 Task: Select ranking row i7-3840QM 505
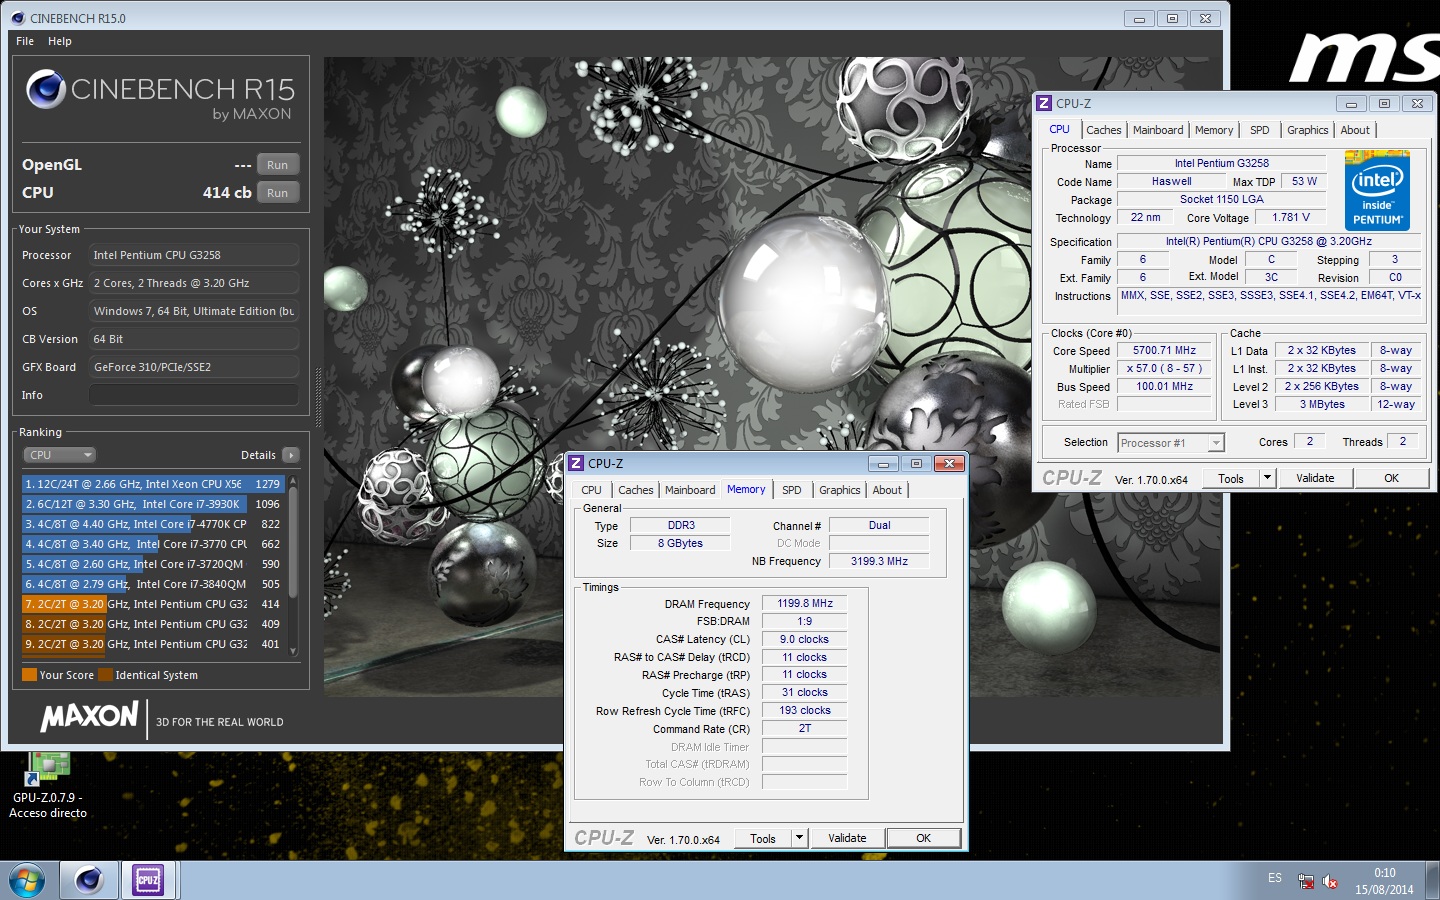tap(153, 584)
